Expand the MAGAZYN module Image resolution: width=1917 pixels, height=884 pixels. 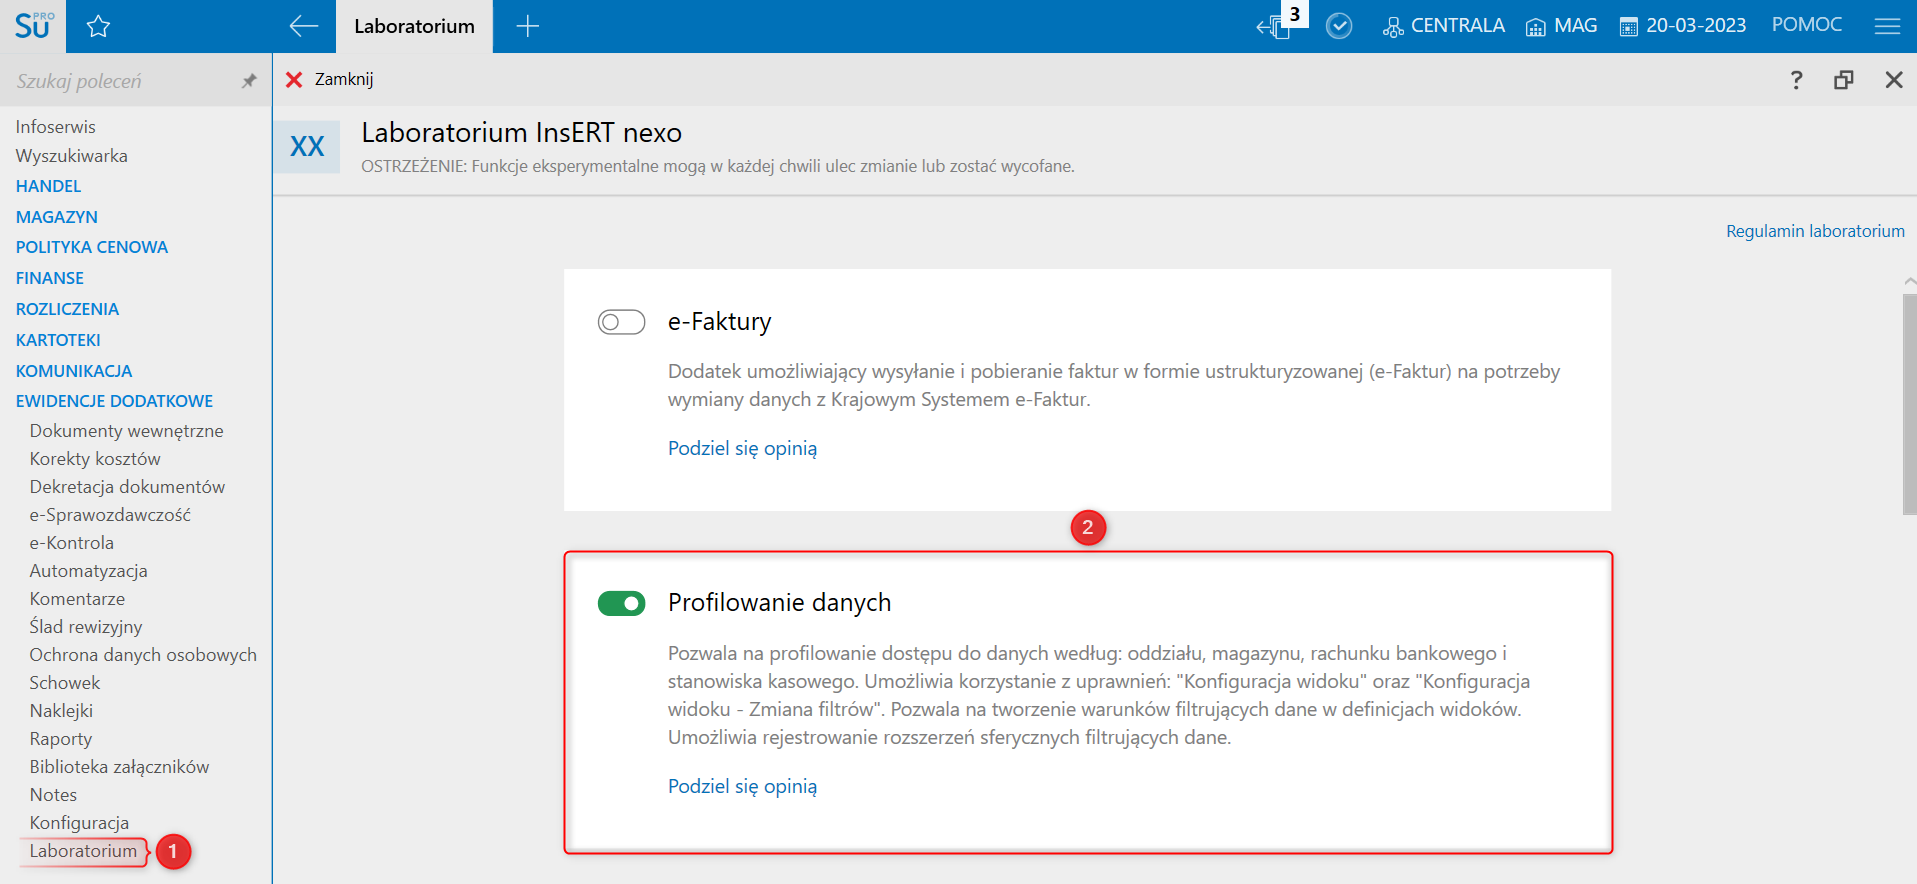57,217
